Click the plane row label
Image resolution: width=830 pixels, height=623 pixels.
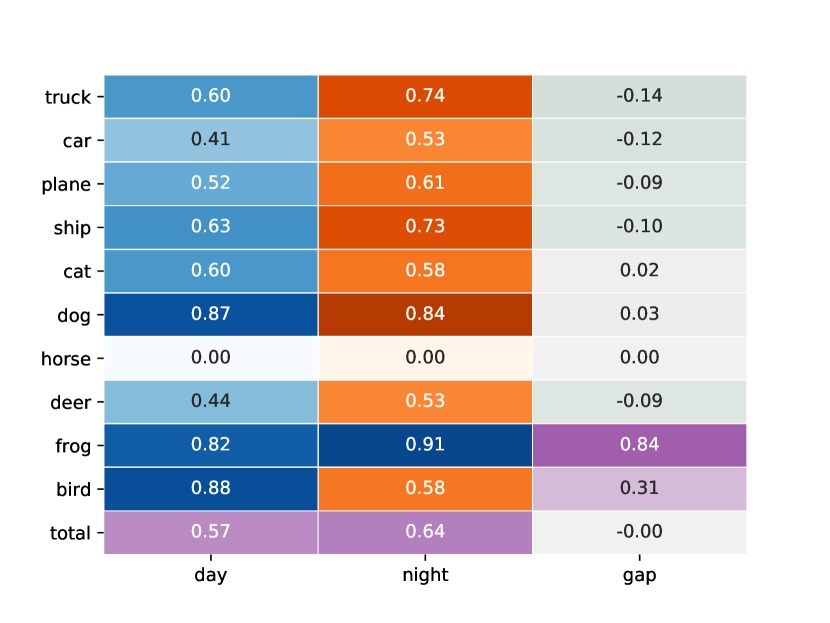tap(66, 185)
